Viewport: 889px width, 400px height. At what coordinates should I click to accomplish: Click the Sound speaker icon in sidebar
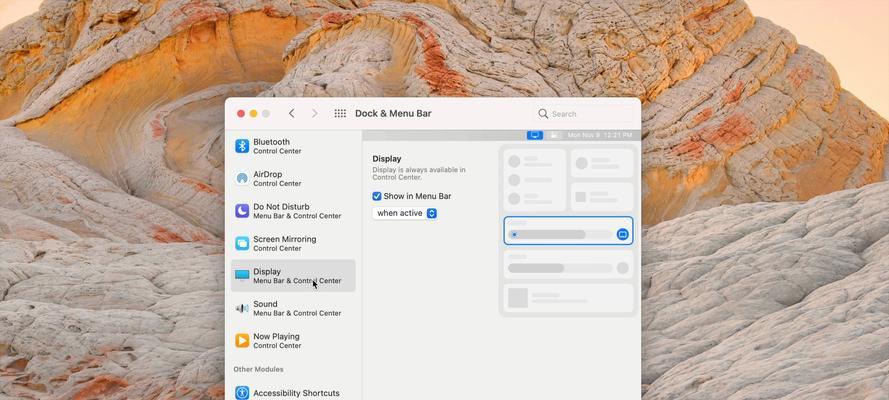point(242,308)
